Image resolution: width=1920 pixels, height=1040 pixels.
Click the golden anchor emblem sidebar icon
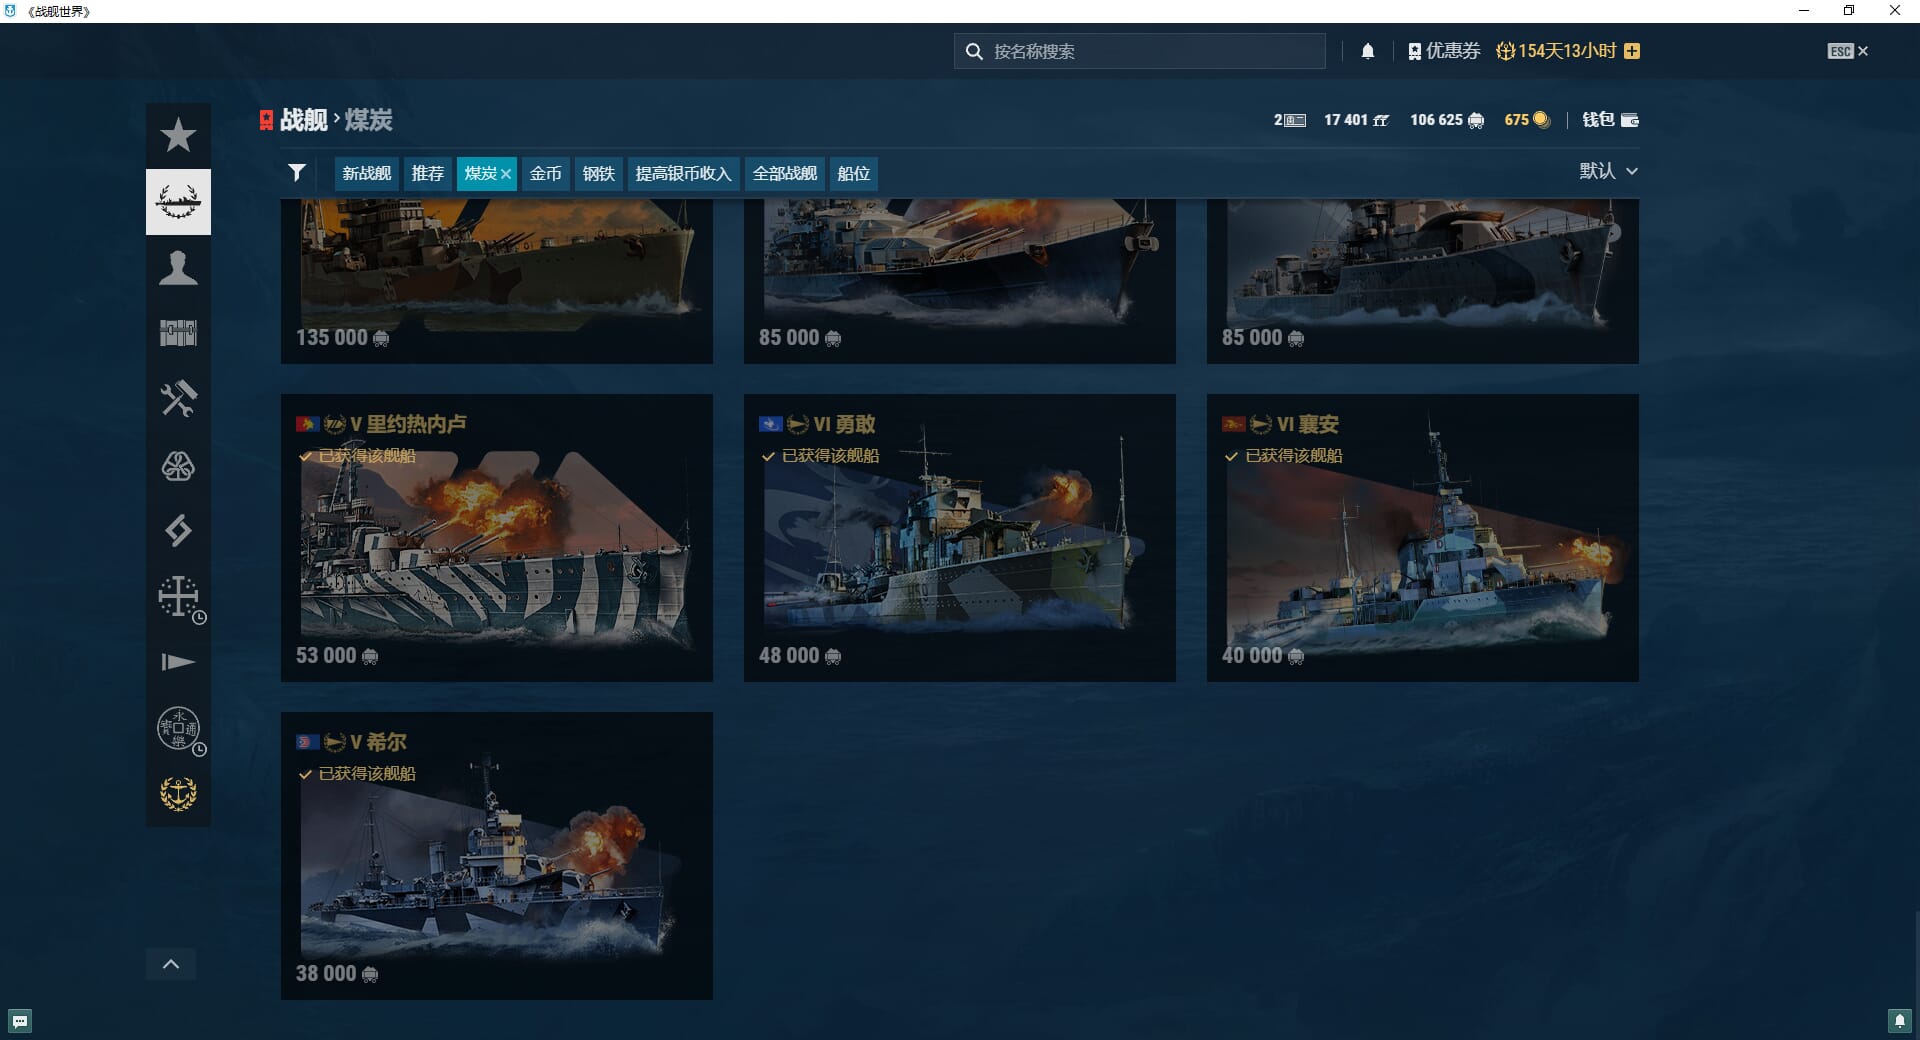(x=178, y=794)
